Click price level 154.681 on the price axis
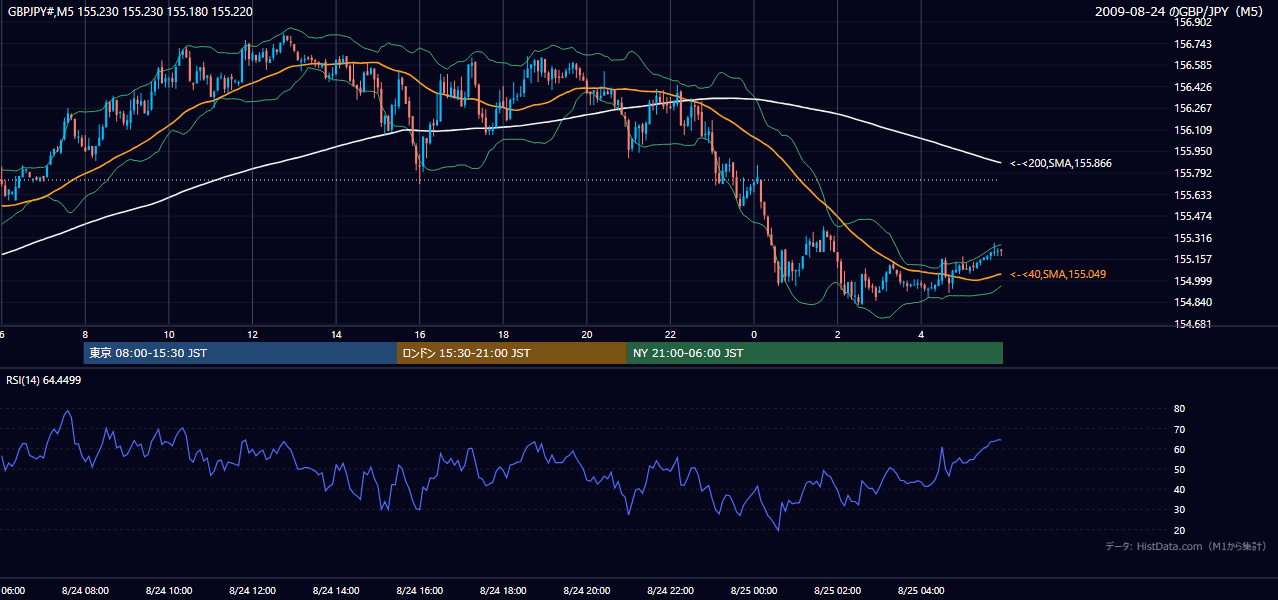 click(x=1193, y=324)
